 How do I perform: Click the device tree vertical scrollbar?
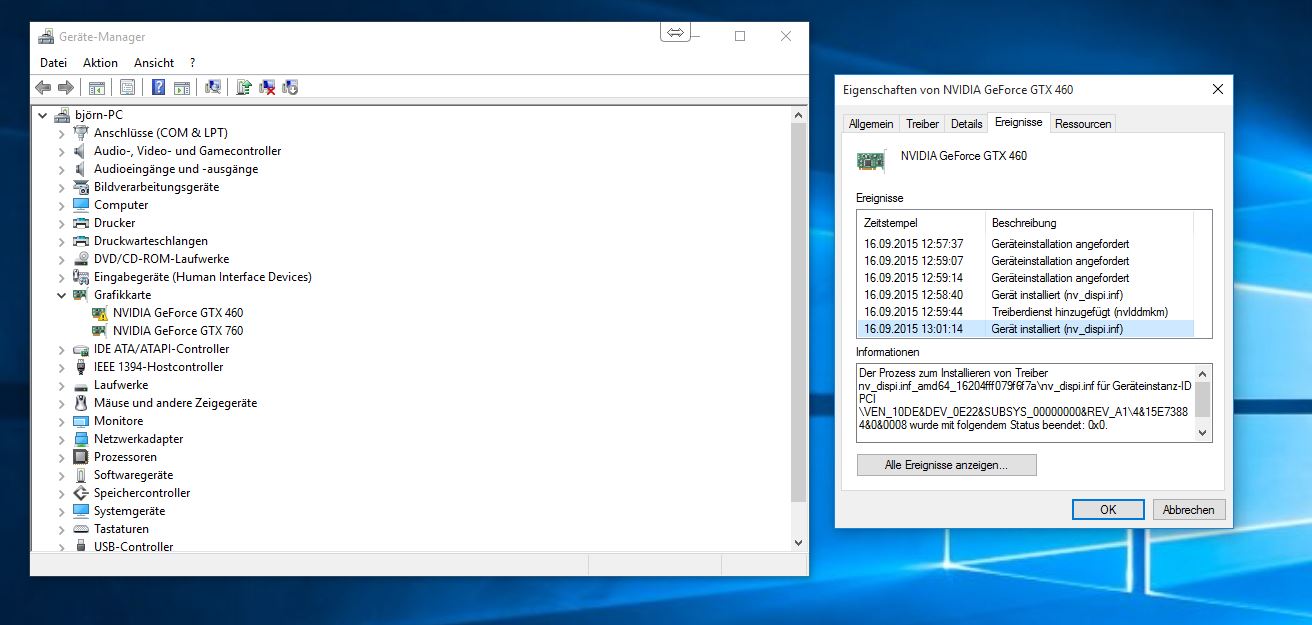(x=798, y=310)
